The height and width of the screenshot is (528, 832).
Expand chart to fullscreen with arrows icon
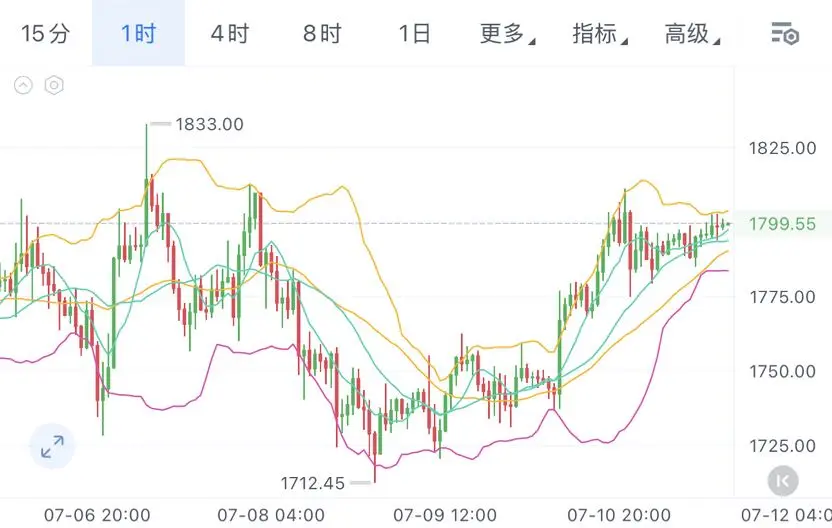pos(52,447)
